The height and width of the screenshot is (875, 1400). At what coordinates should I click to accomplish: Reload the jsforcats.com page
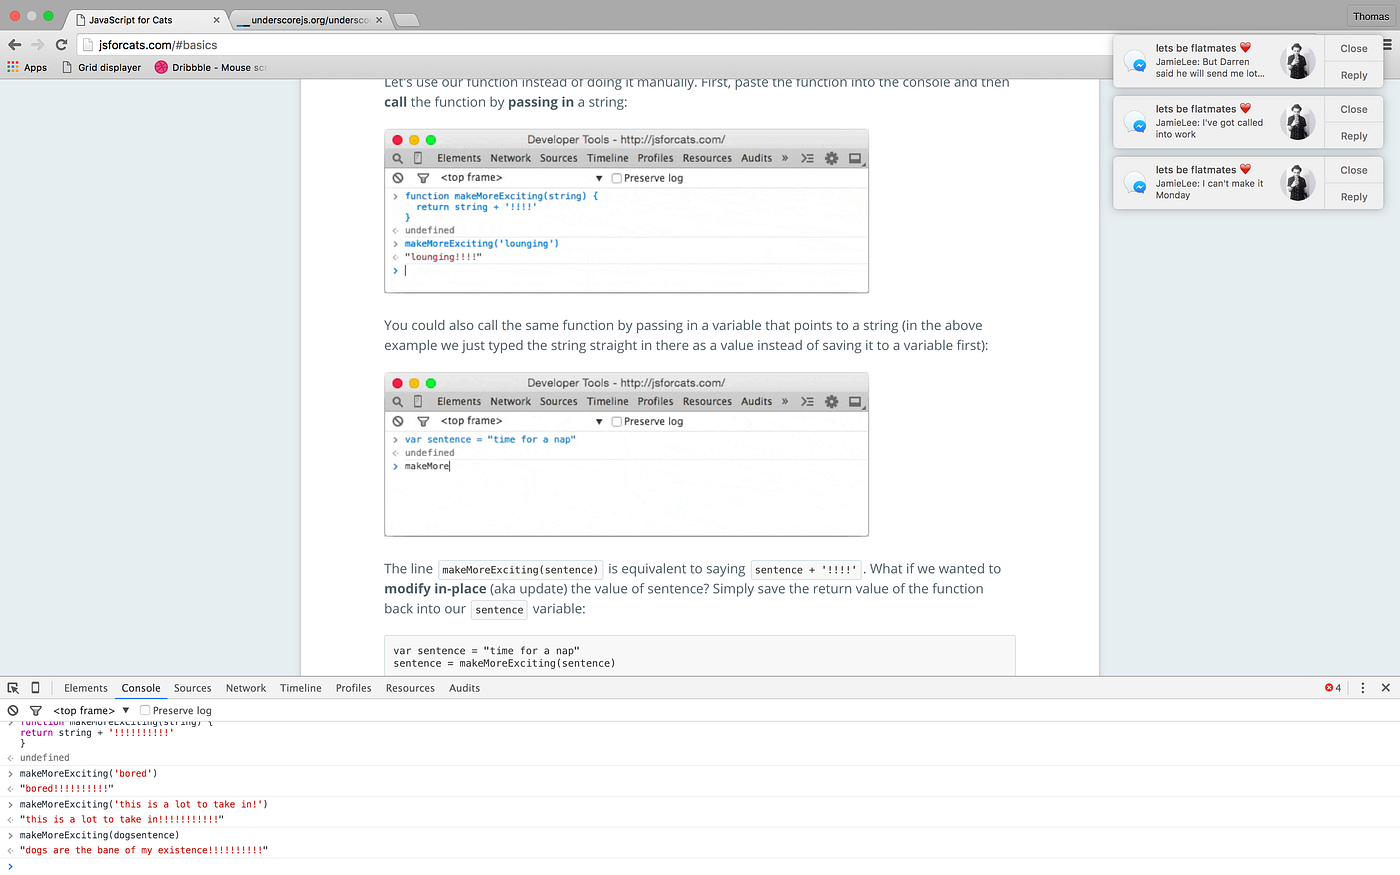point(60,44)
